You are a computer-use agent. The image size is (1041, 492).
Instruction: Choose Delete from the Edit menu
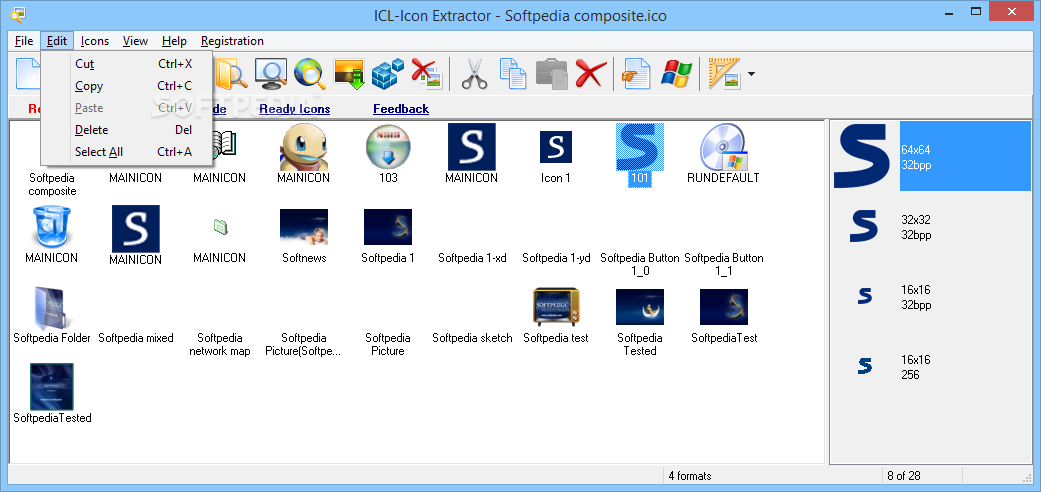126,129
